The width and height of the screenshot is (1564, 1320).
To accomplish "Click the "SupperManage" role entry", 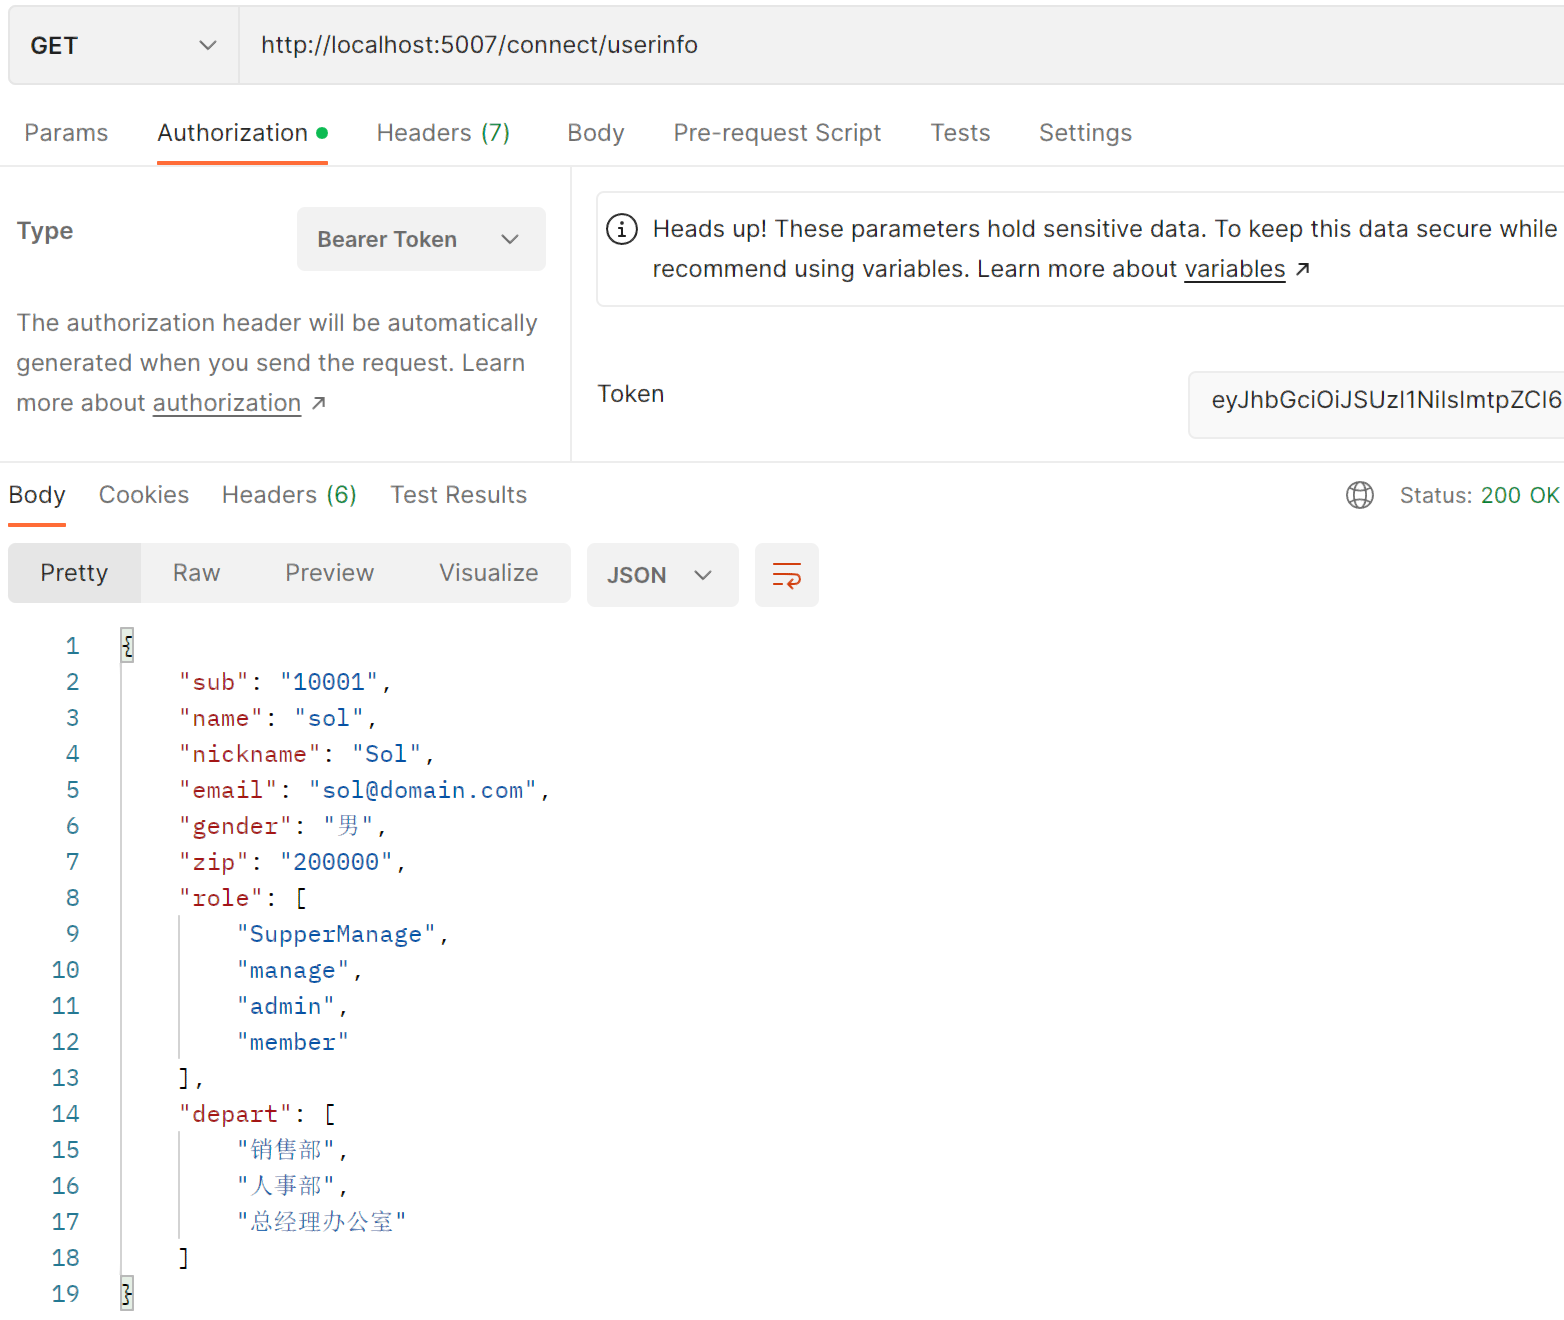I will pos(336,934).
